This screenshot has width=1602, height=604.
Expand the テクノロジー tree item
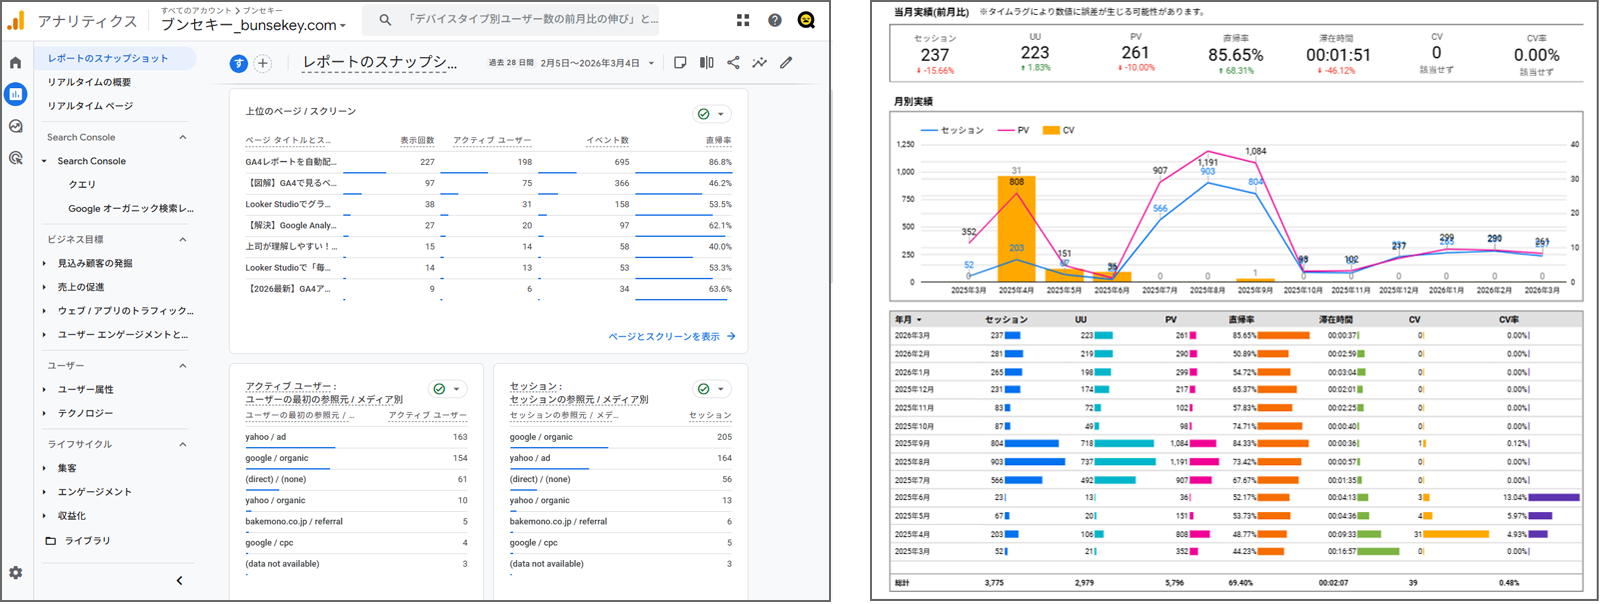pos(44,414)
